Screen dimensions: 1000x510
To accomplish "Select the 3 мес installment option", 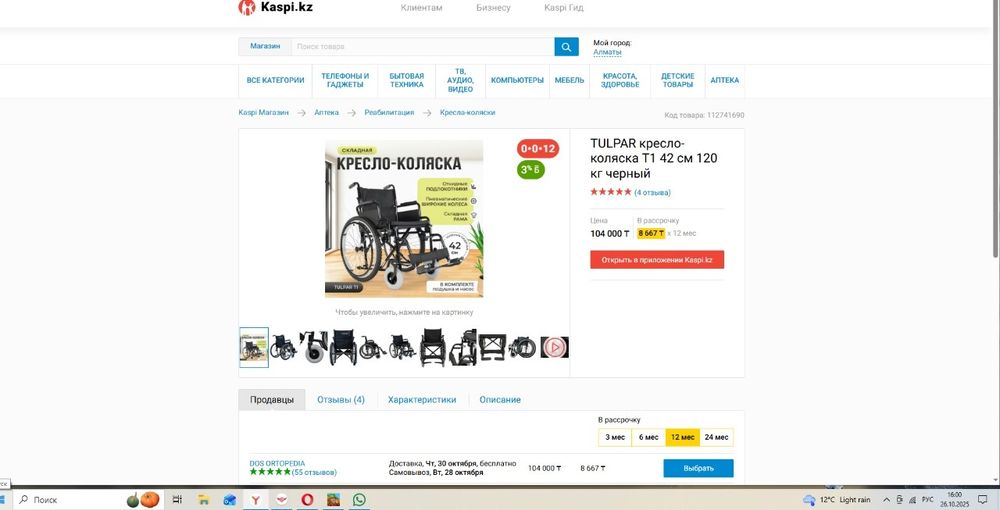I will click(x=615, y=437).
